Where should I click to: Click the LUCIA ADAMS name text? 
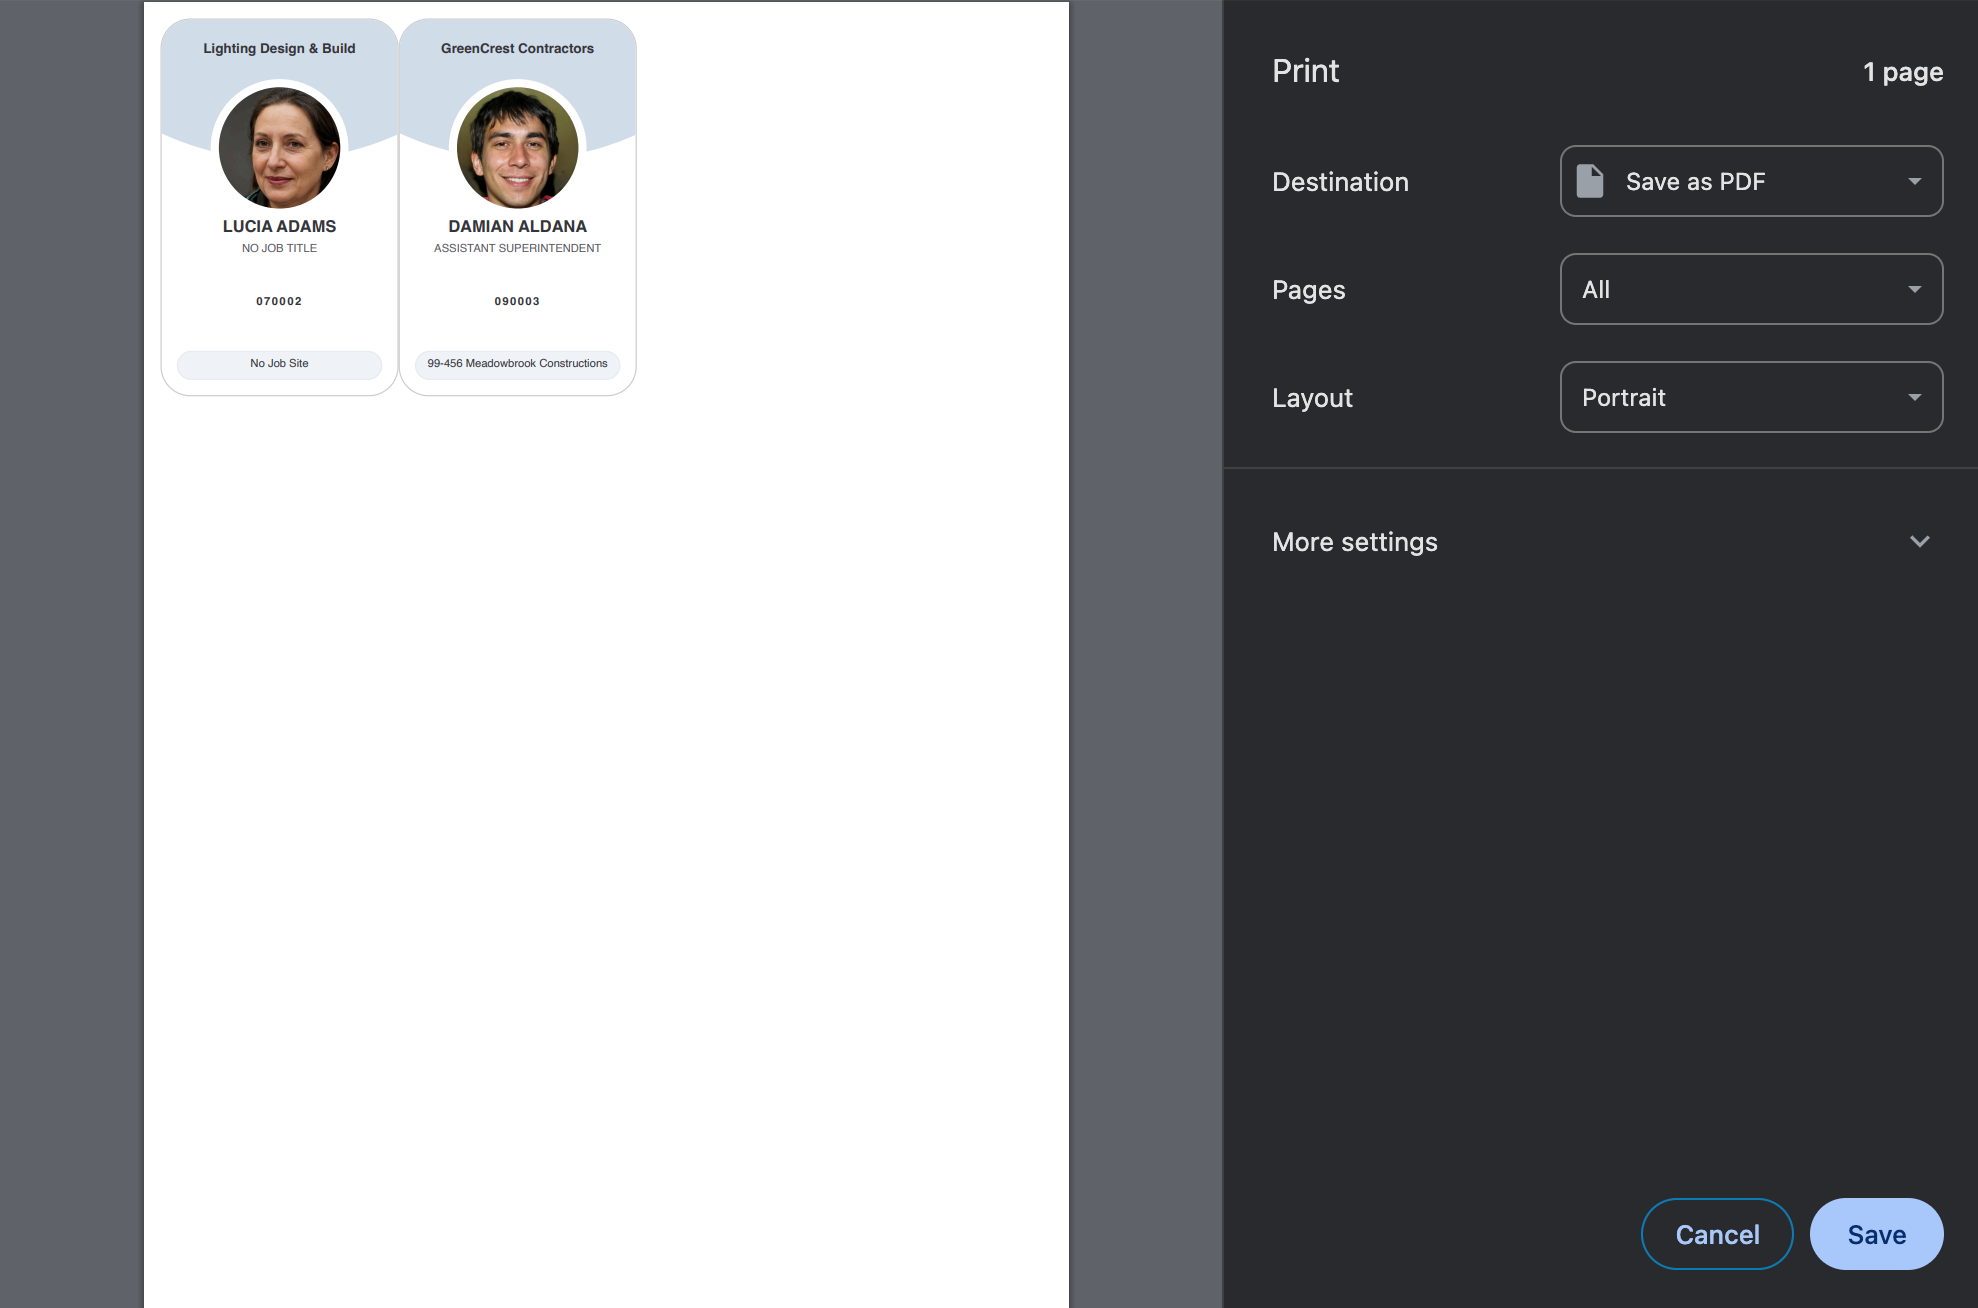pyautogui.click(x=279, y=226)
